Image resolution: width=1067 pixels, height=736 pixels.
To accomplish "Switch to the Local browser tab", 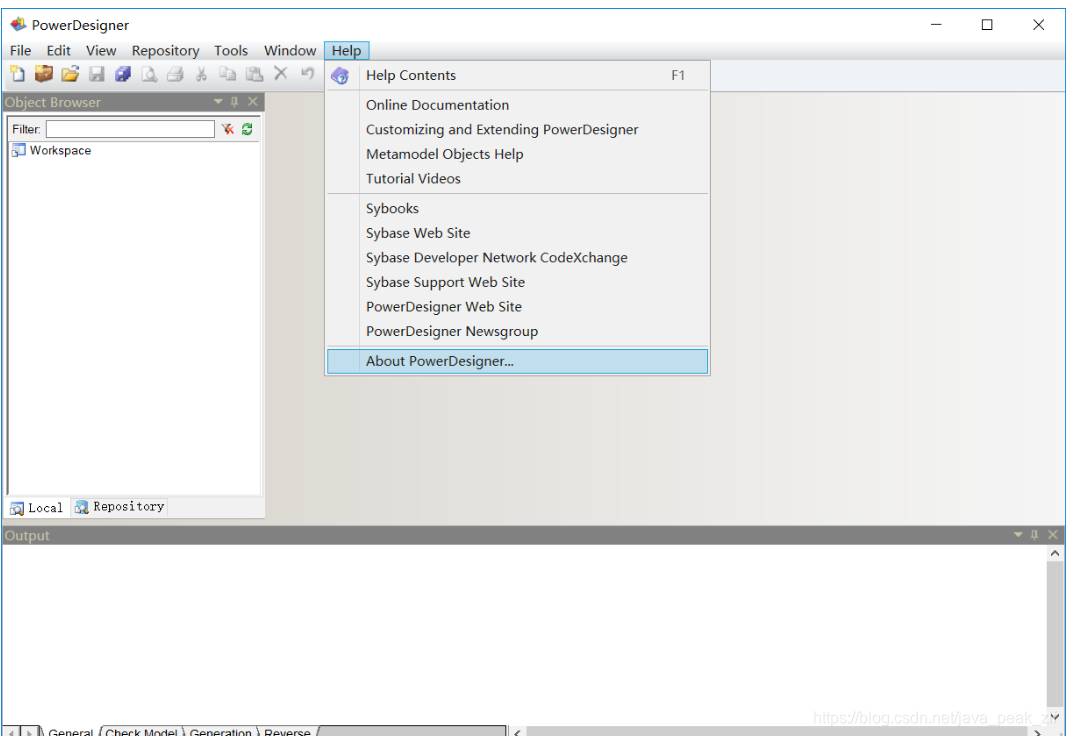I will click(x=37, y=507).
